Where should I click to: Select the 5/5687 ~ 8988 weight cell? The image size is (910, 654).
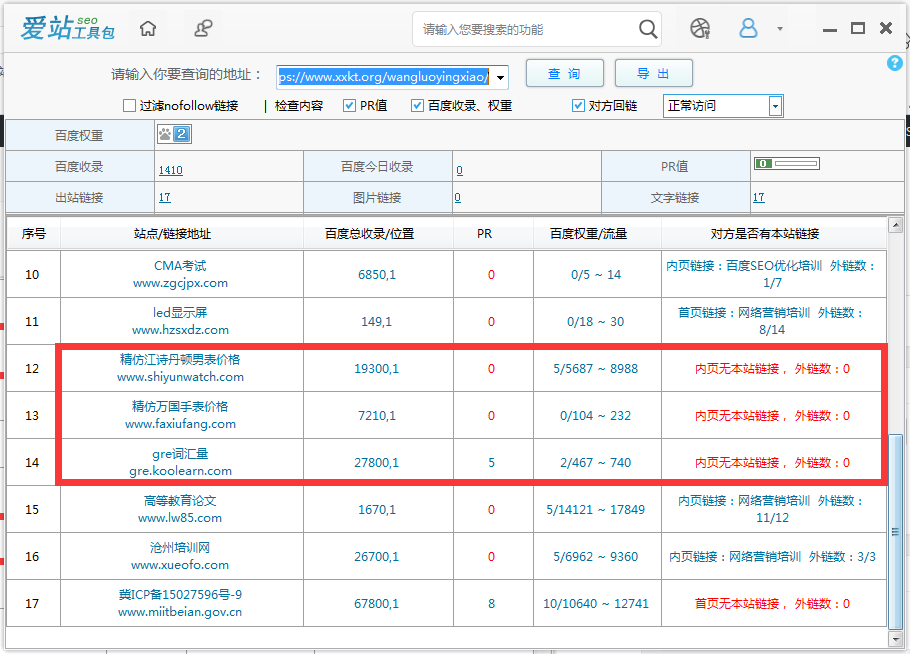(596, 368)
